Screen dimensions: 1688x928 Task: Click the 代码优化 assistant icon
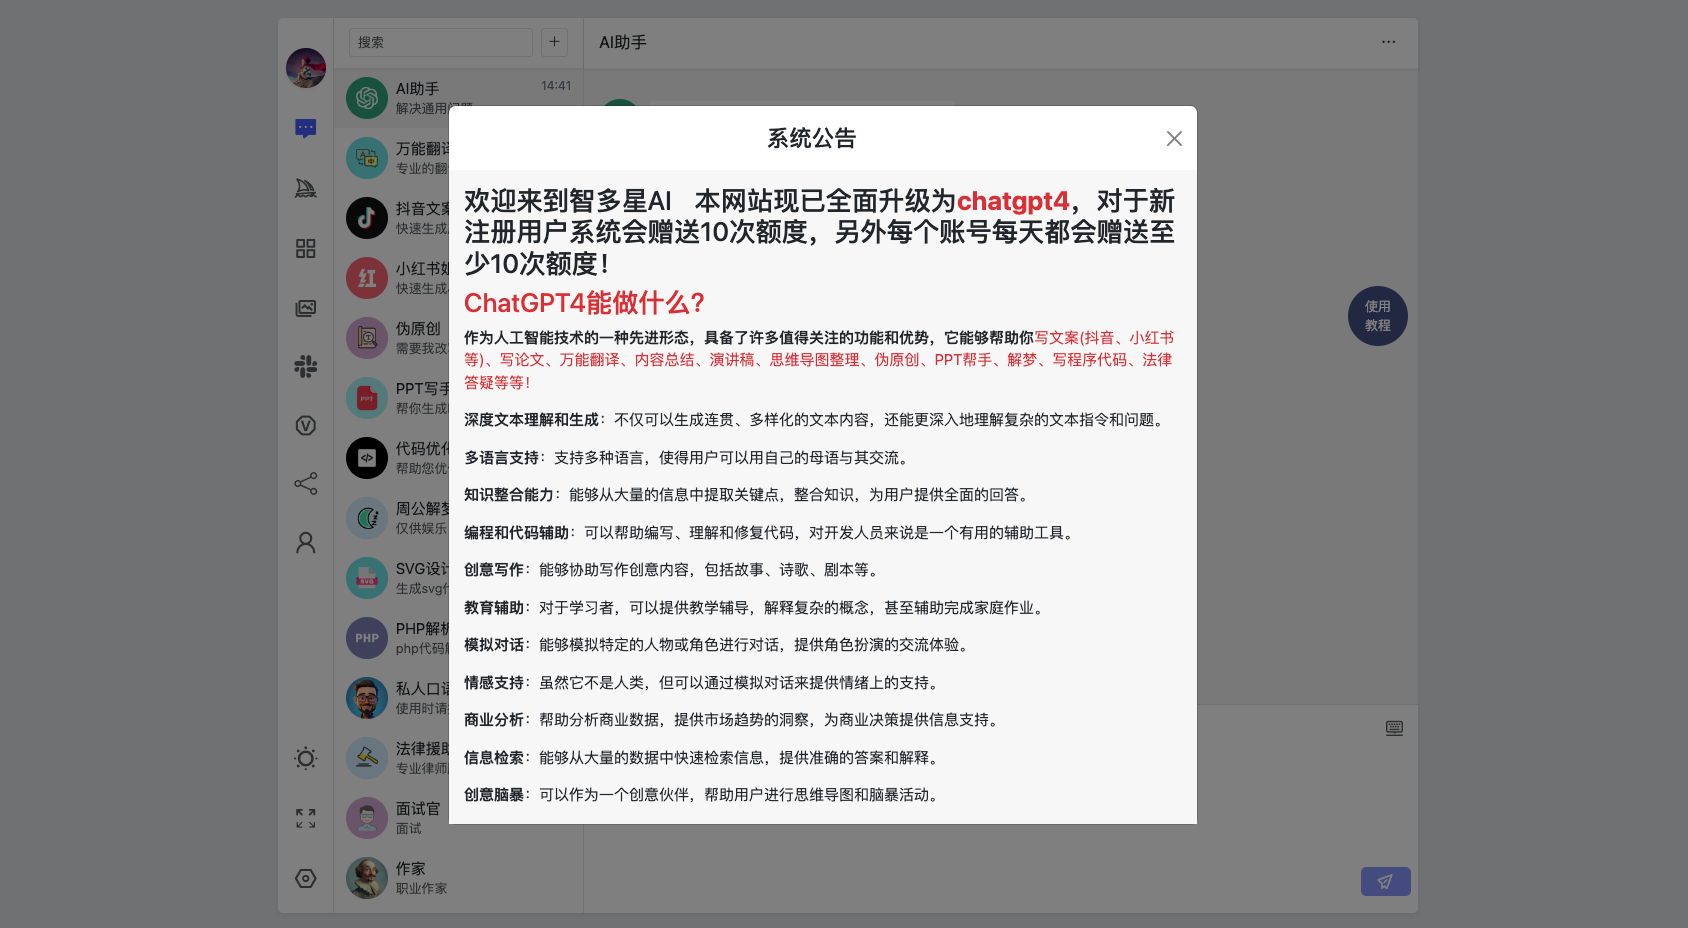(367, 458)
